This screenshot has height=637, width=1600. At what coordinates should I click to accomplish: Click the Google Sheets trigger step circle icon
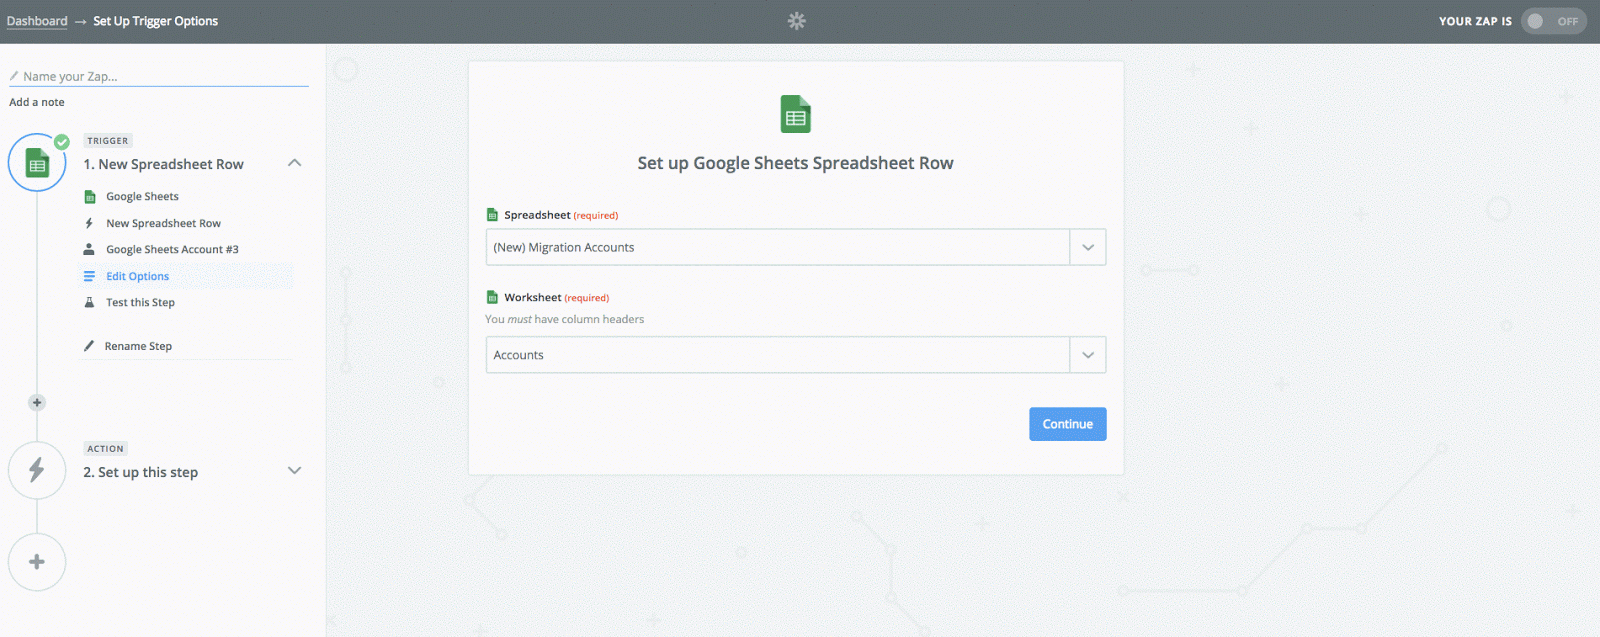coord(37,163)
